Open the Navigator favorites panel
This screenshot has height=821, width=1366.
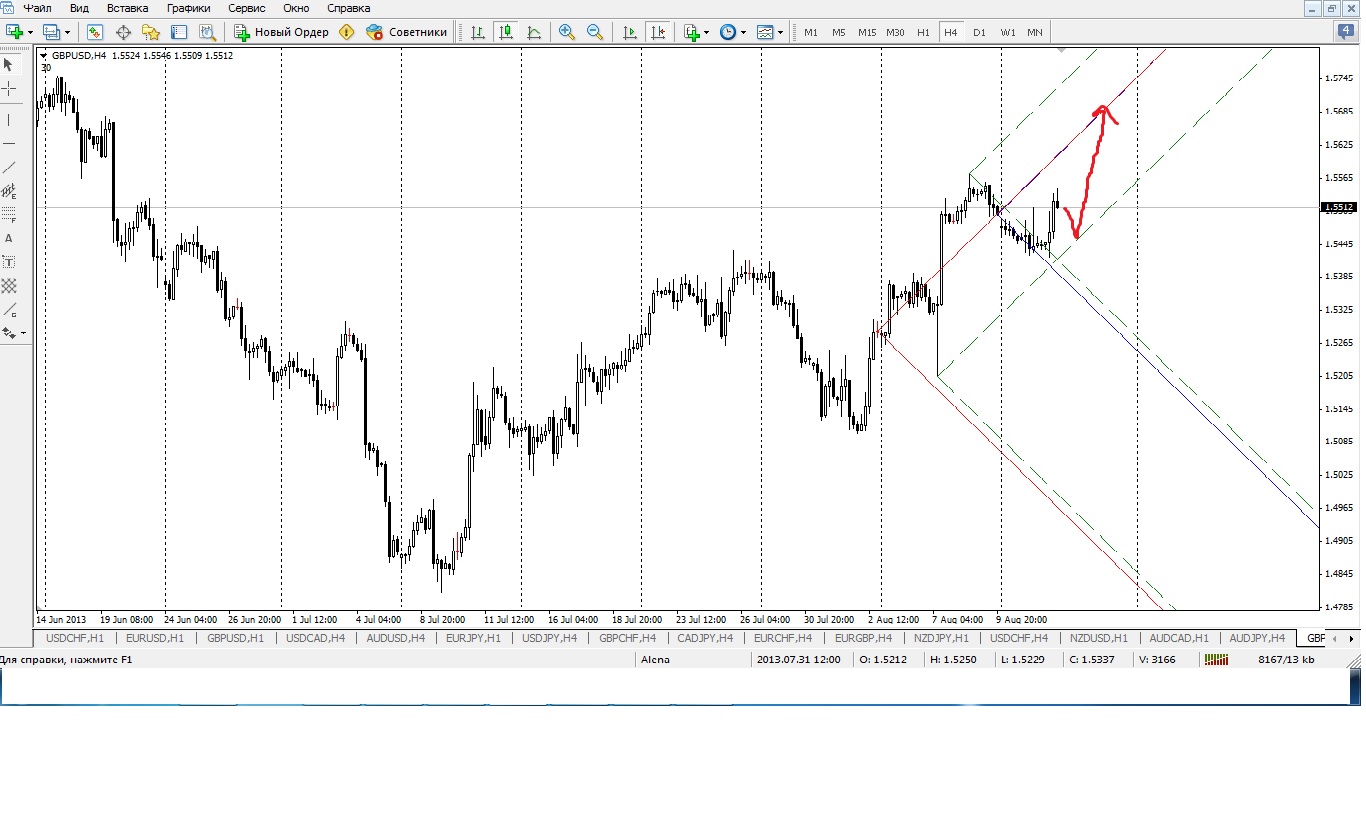point(151,32)
